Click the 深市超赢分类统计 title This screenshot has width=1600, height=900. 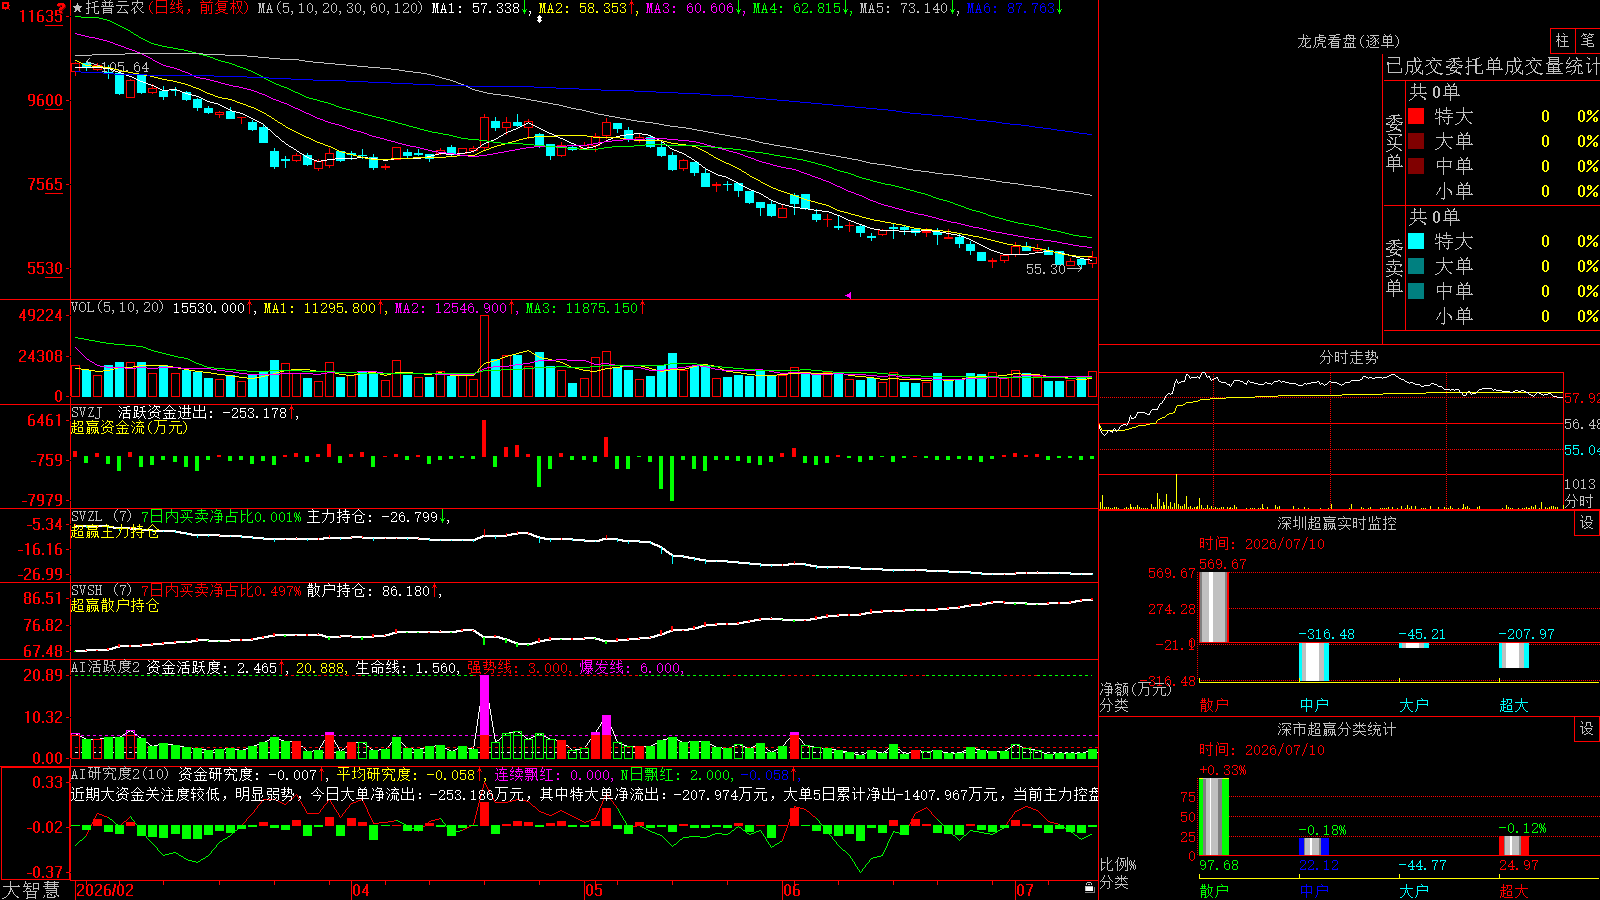tap(1337, 729)
